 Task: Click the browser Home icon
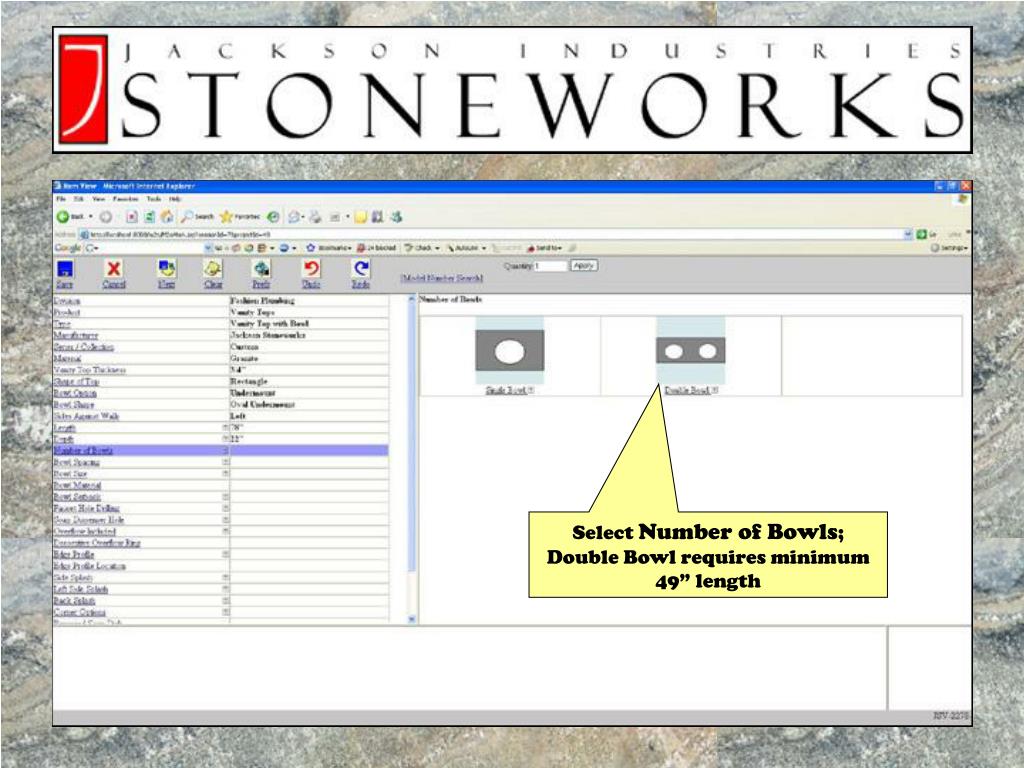[167, 217]
